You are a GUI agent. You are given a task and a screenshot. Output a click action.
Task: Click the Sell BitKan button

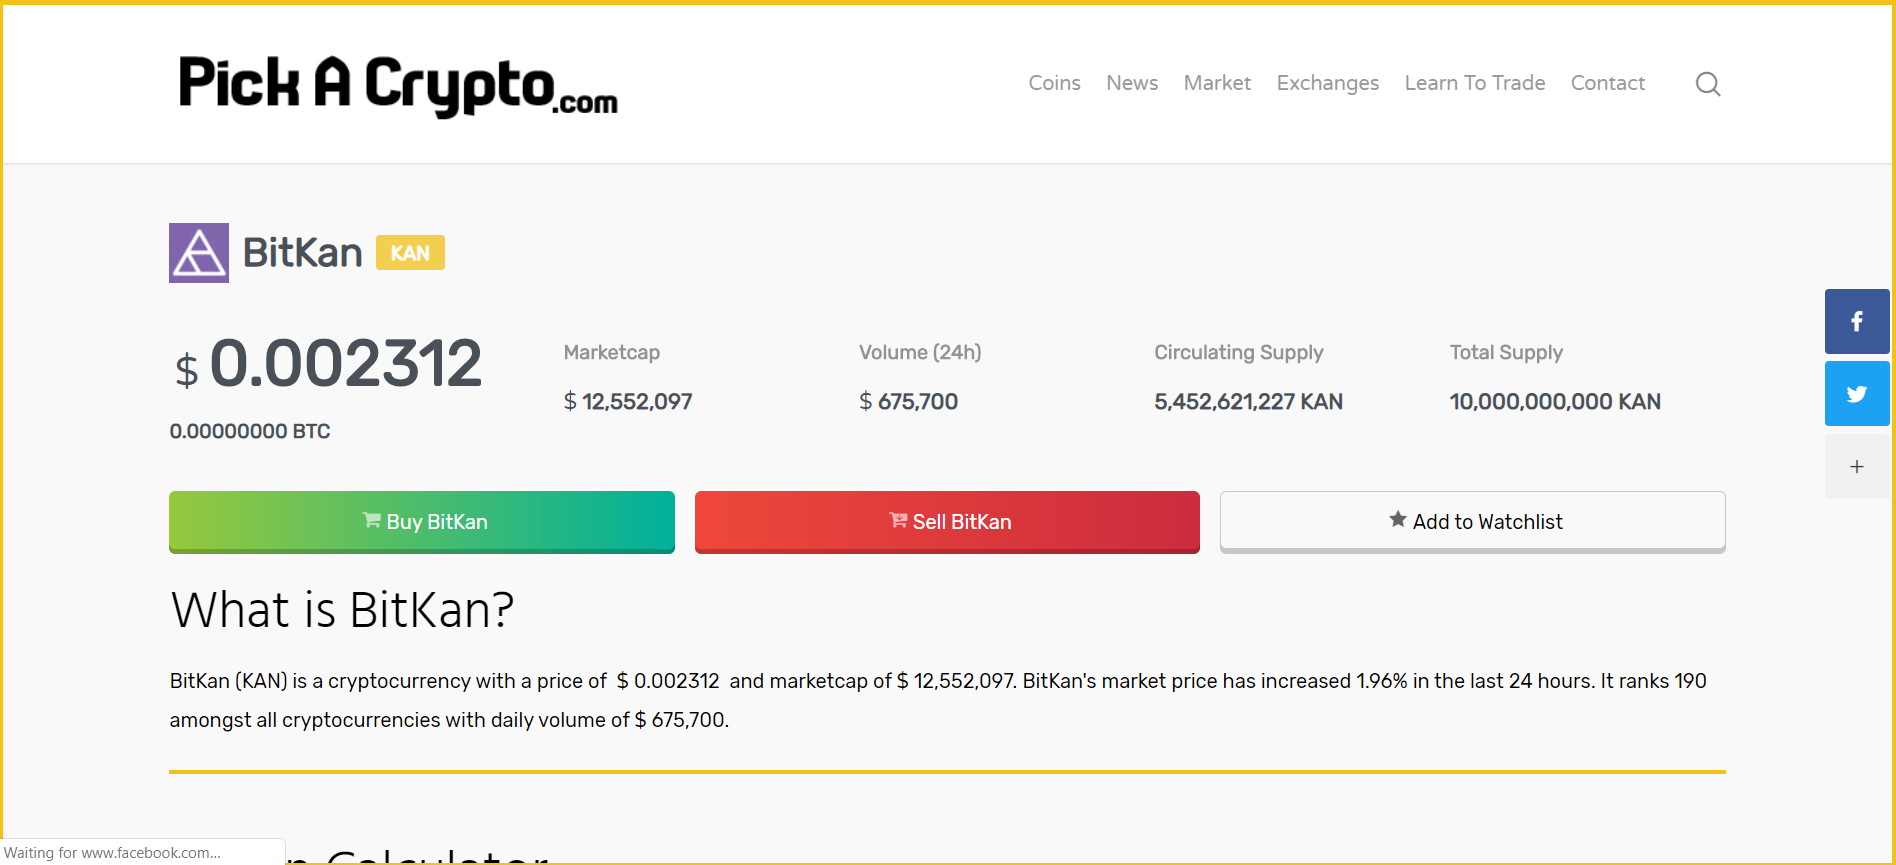point(947,521)
